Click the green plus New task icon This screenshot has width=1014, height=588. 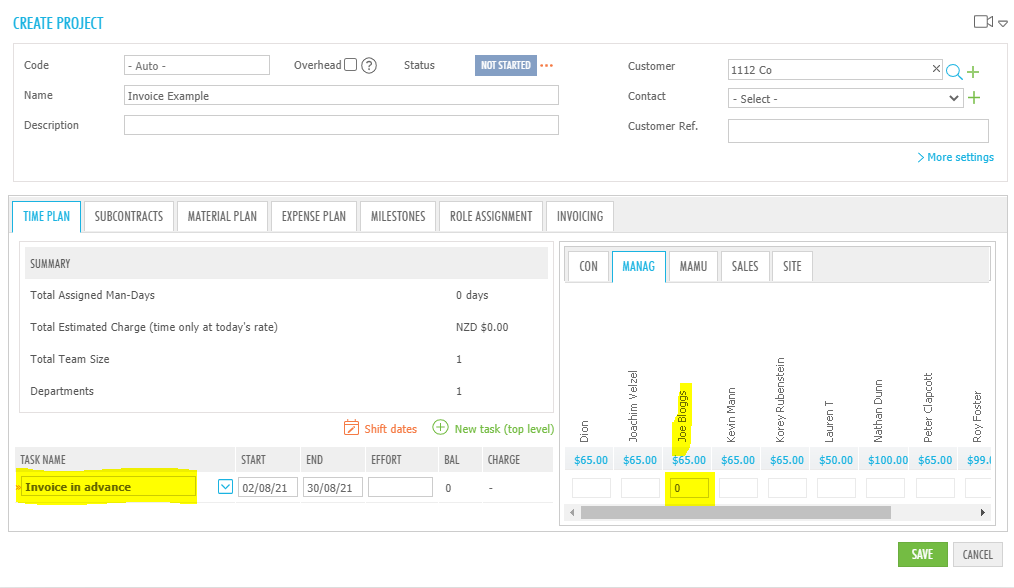[440, 428]
